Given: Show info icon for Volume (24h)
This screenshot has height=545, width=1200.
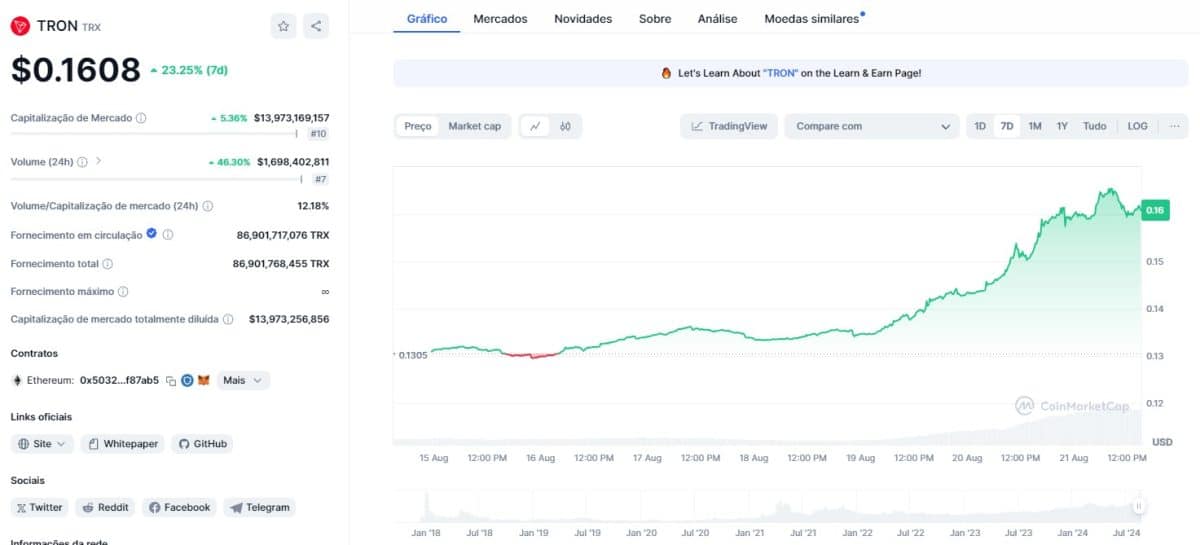Looking at the screenshot, I should click(82, 162).
